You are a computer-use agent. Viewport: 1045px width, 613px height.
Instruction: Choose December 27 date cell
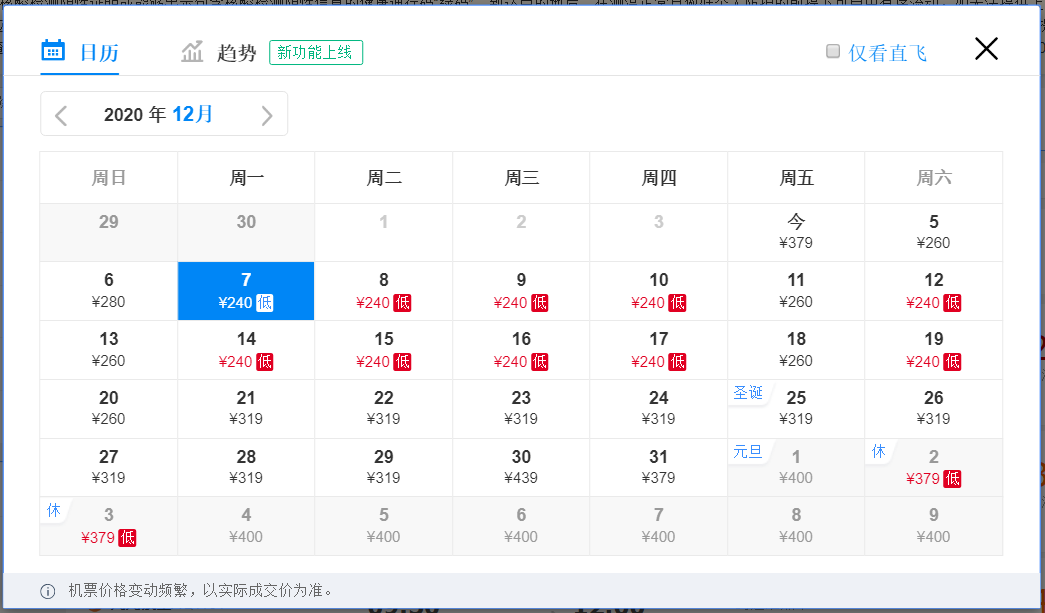pos(109,467)
